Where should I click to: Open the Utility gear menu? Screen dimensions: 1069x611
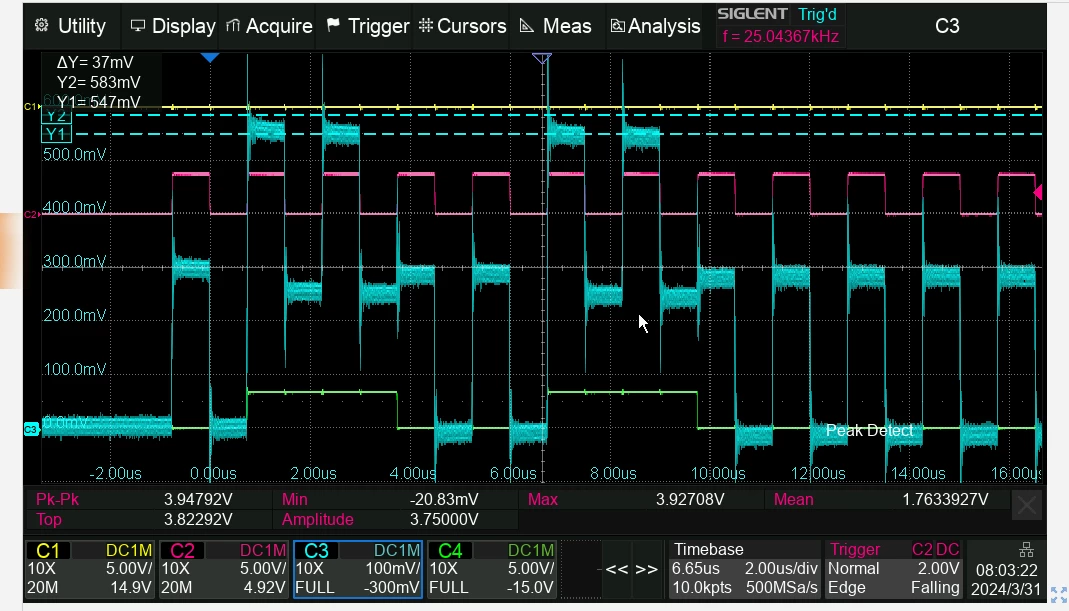click(71, 26)
